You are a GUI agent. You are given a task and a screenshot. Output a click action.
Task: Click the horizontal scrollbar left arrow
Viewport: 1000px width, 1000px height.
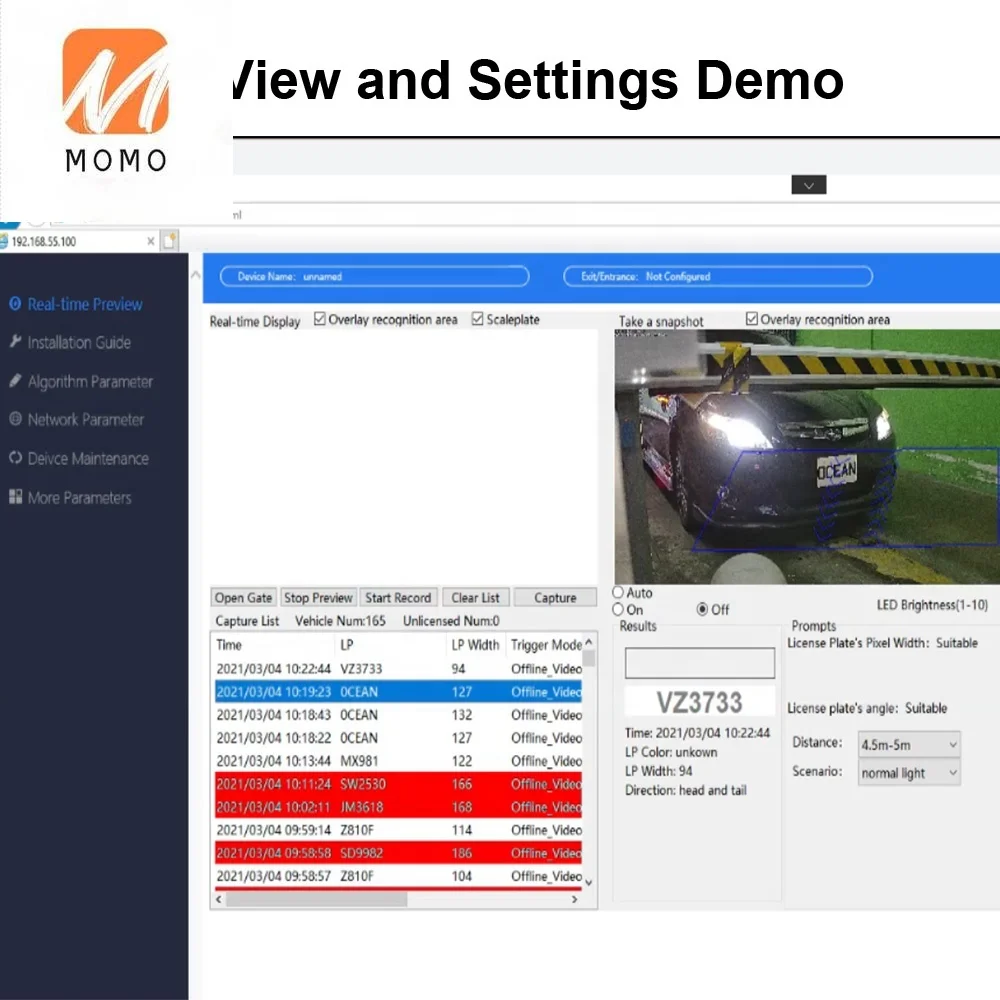pos(219,899)
